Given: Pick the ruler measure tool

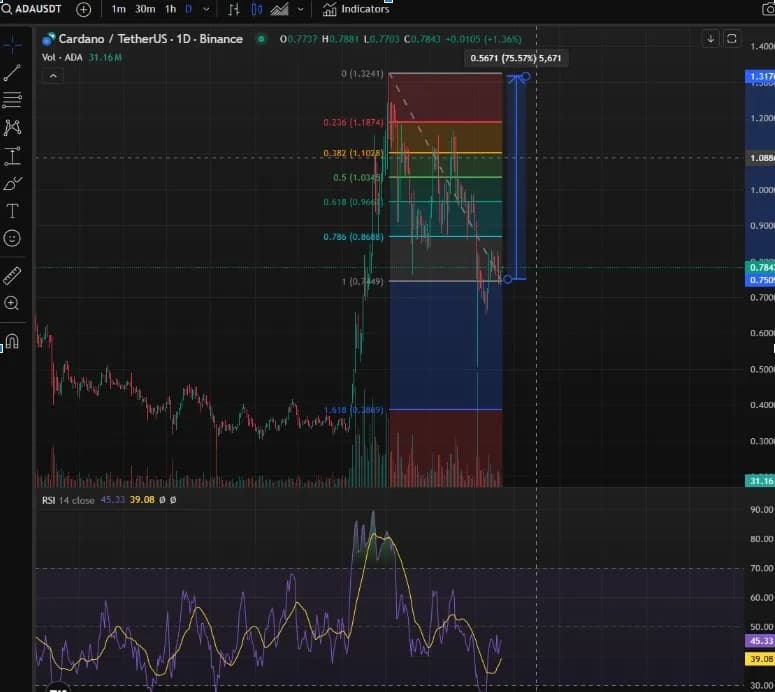Looking at the screenshot, I should 12,276.
